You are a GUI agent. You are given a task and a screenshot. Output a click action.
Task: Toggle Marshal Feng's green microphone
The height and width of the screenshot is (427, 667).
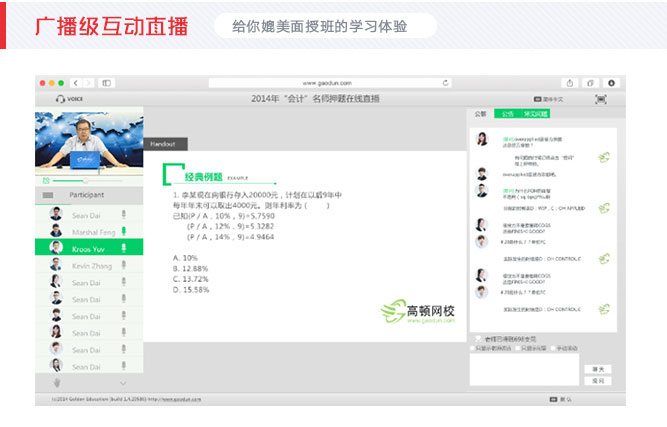click(124, 231)
